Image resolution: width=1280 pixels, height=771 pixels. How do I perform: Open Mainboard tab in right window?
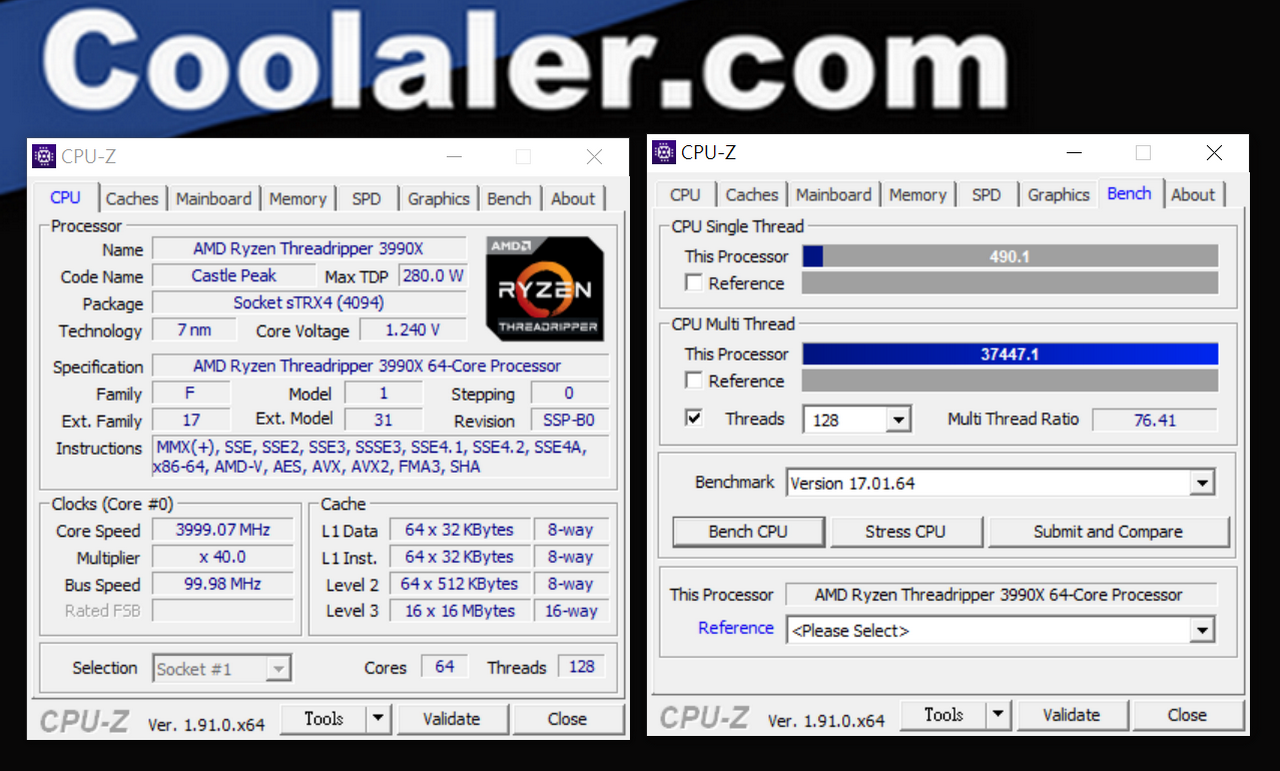tap(834, 195)
